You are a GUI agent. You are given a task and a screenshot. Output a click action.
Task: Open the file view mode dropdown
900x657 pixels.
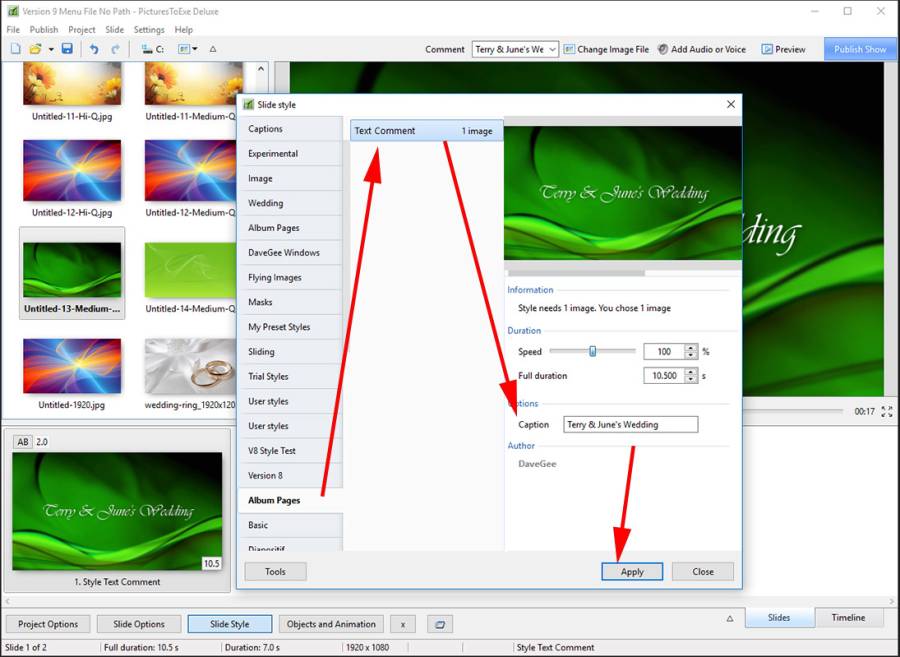pos(187,49)
